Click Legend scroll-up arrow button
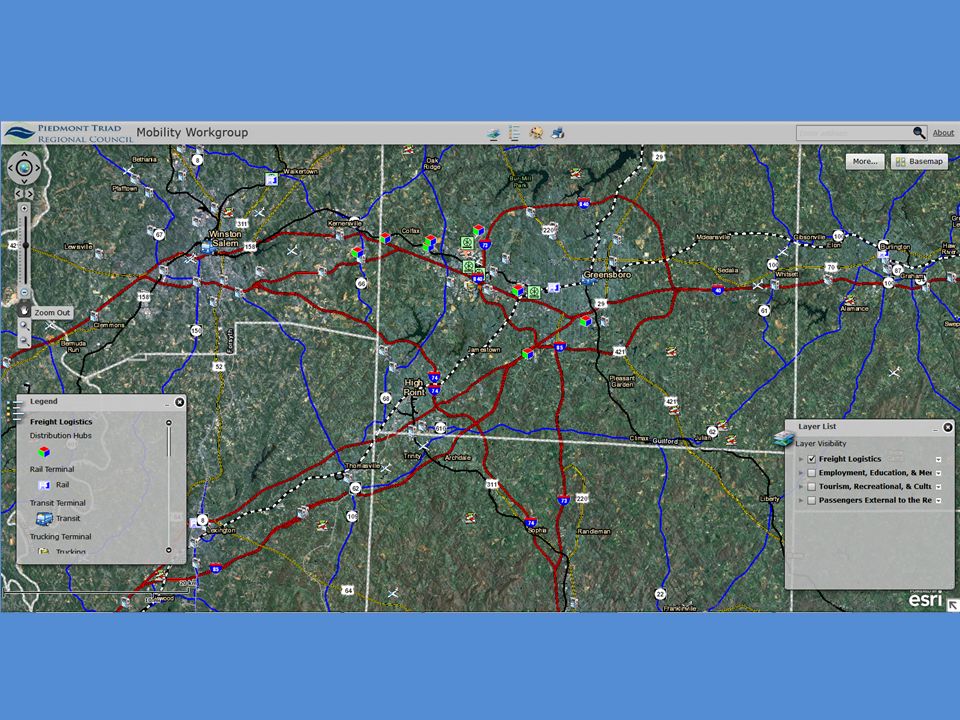This screenshot has width=960, height=720. [169, 422]
